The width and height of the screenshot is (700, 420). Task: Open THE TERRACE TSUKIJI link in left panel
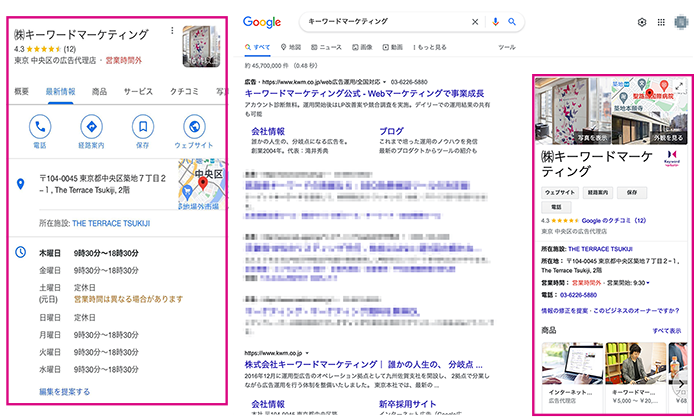(111, 223)
